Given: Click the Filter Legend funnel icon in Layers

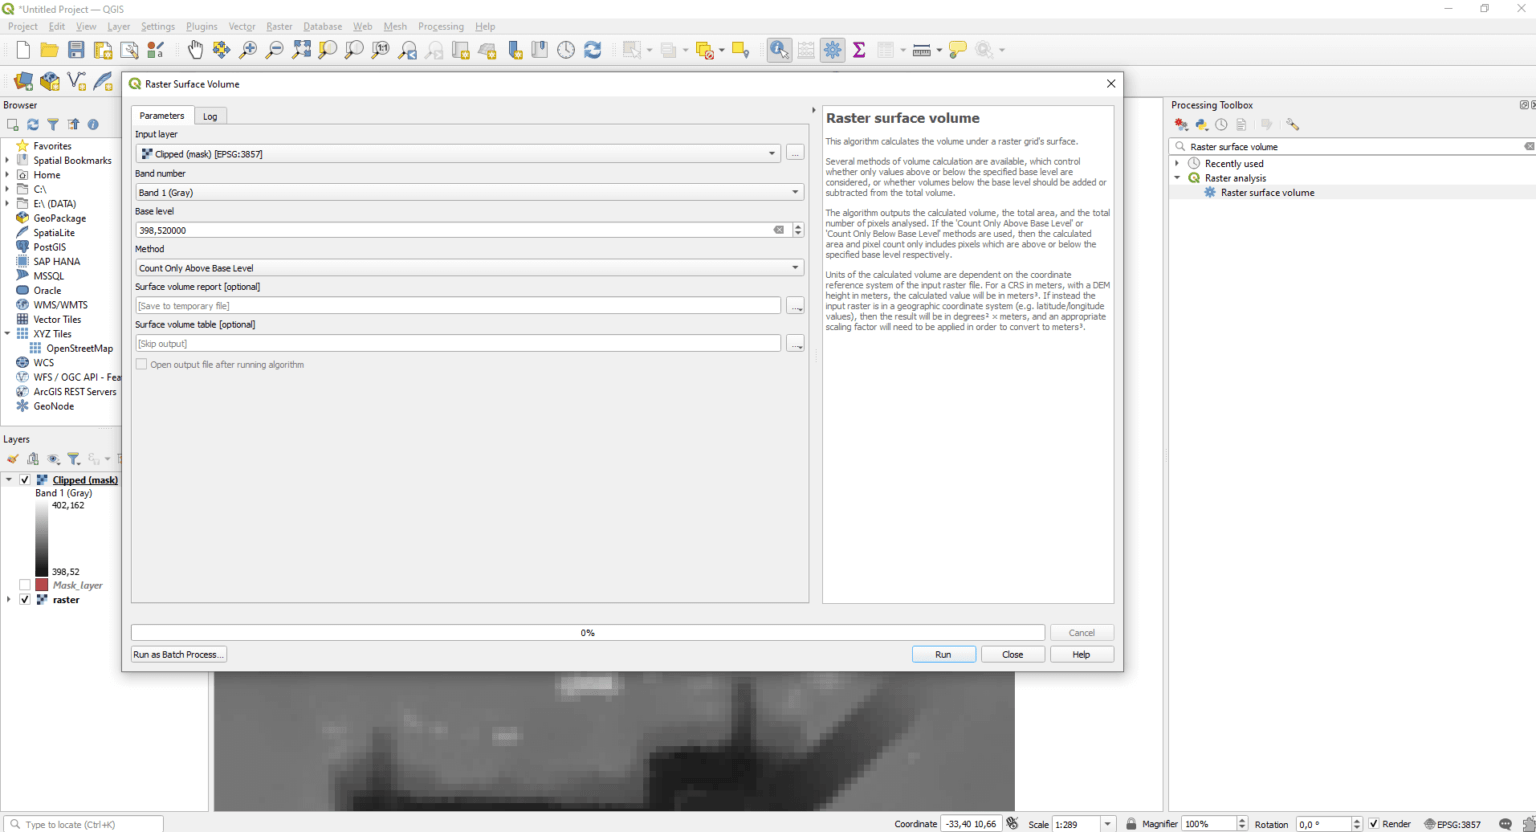Looking at the screenshot, I should (74, 459).
